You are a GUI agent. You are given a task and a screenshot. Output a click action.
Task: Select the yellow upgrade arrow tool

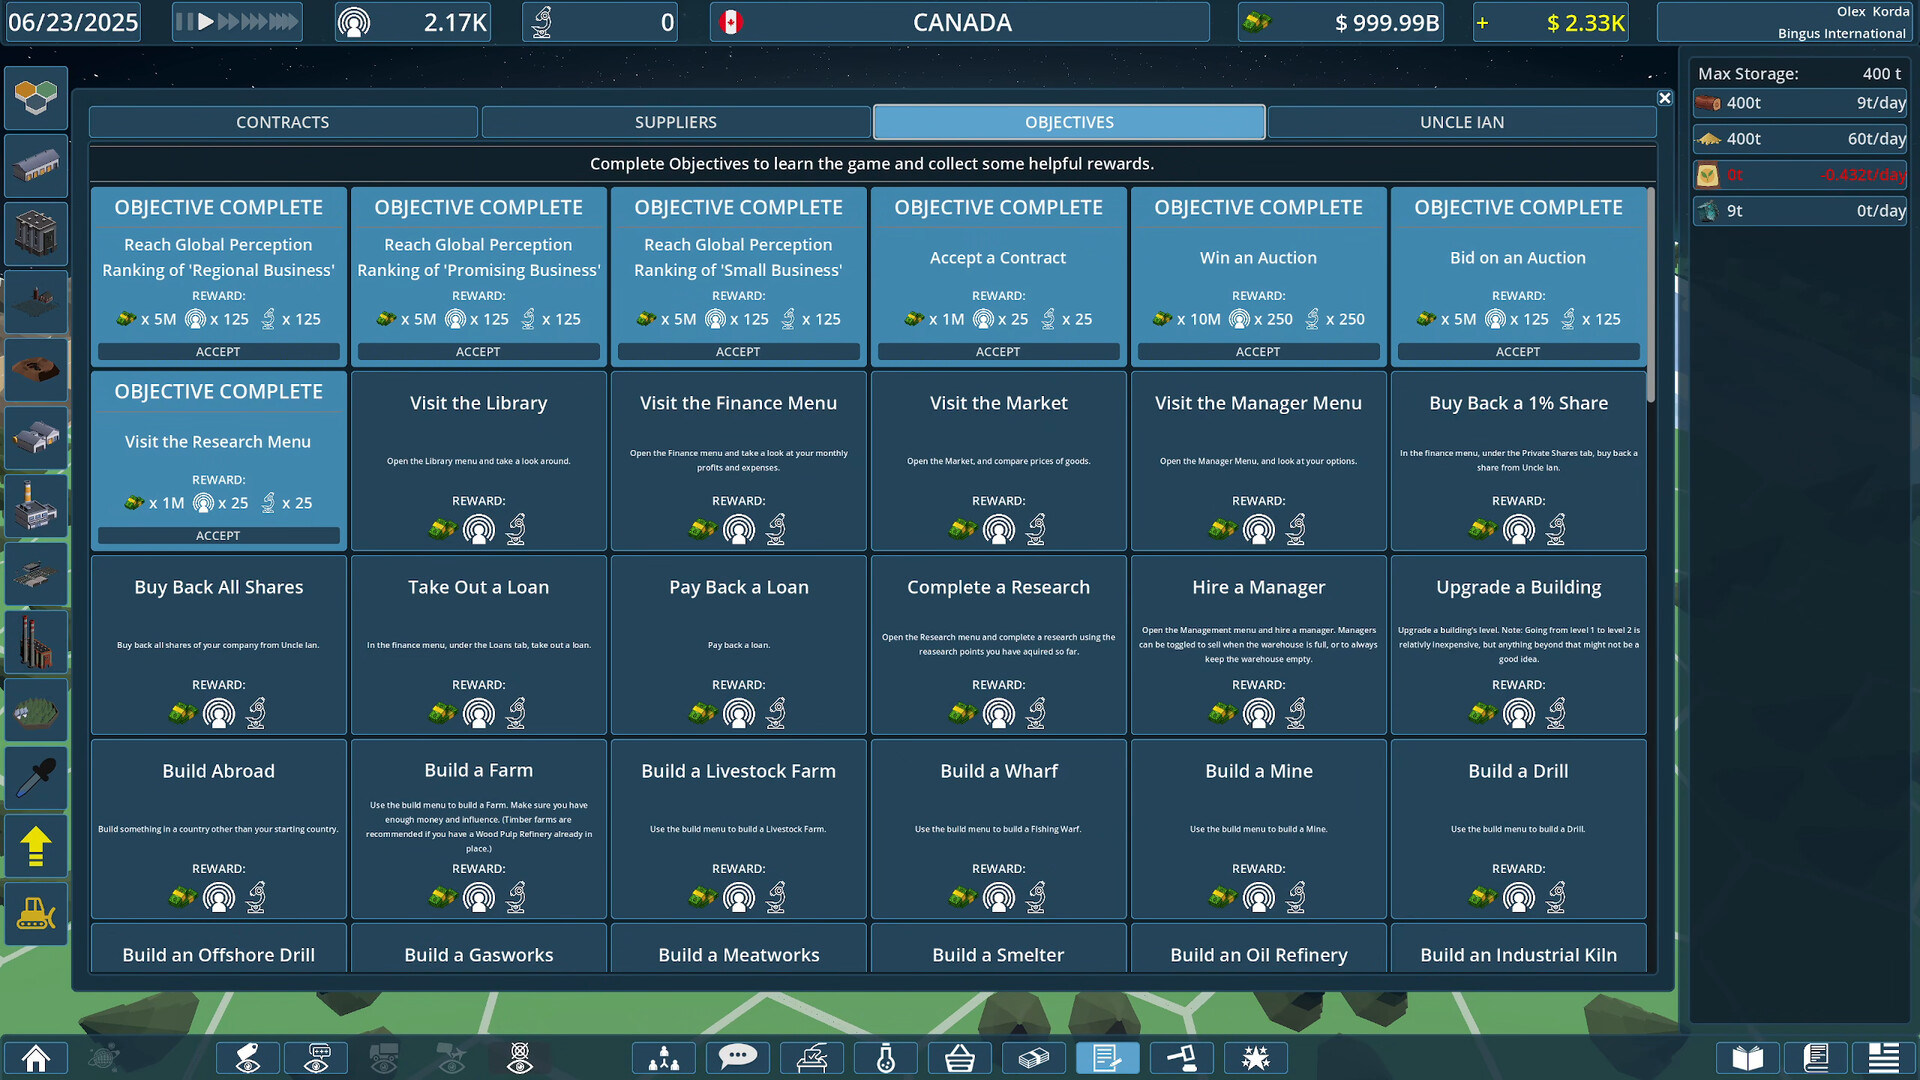click(x=36, y=845)
